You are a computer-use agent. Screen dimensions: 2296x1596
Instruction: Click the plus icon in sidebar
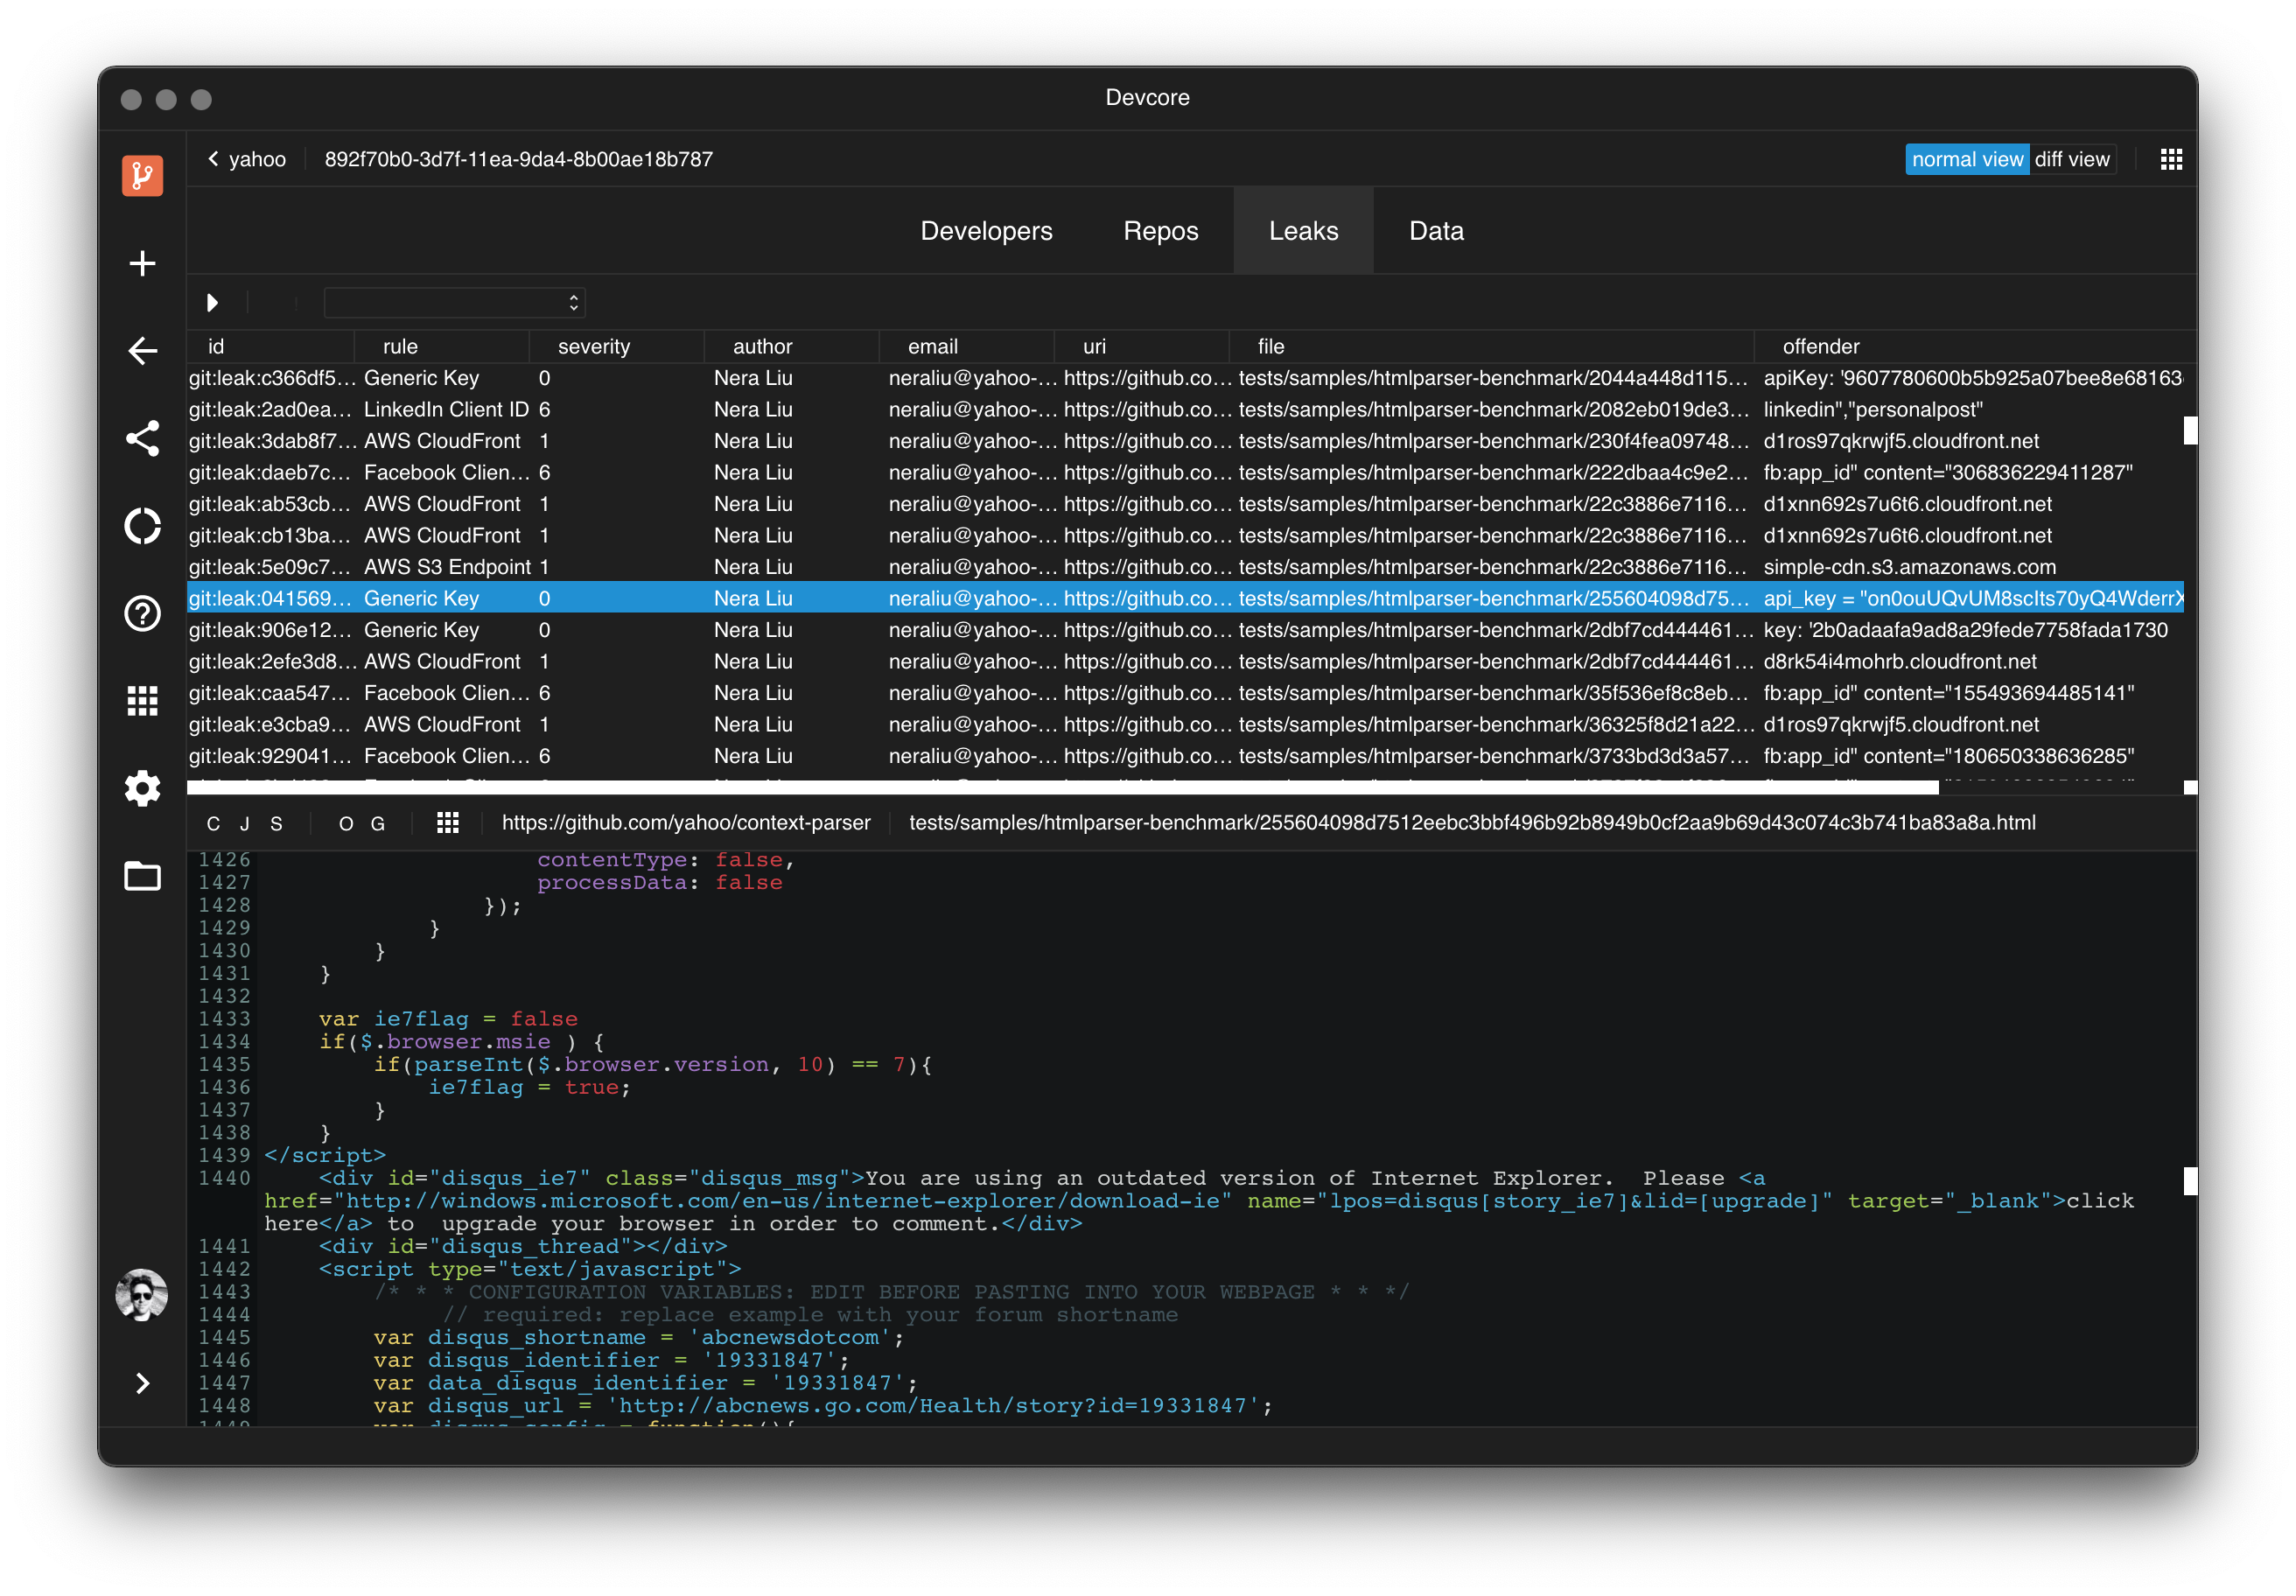(142, 263)
